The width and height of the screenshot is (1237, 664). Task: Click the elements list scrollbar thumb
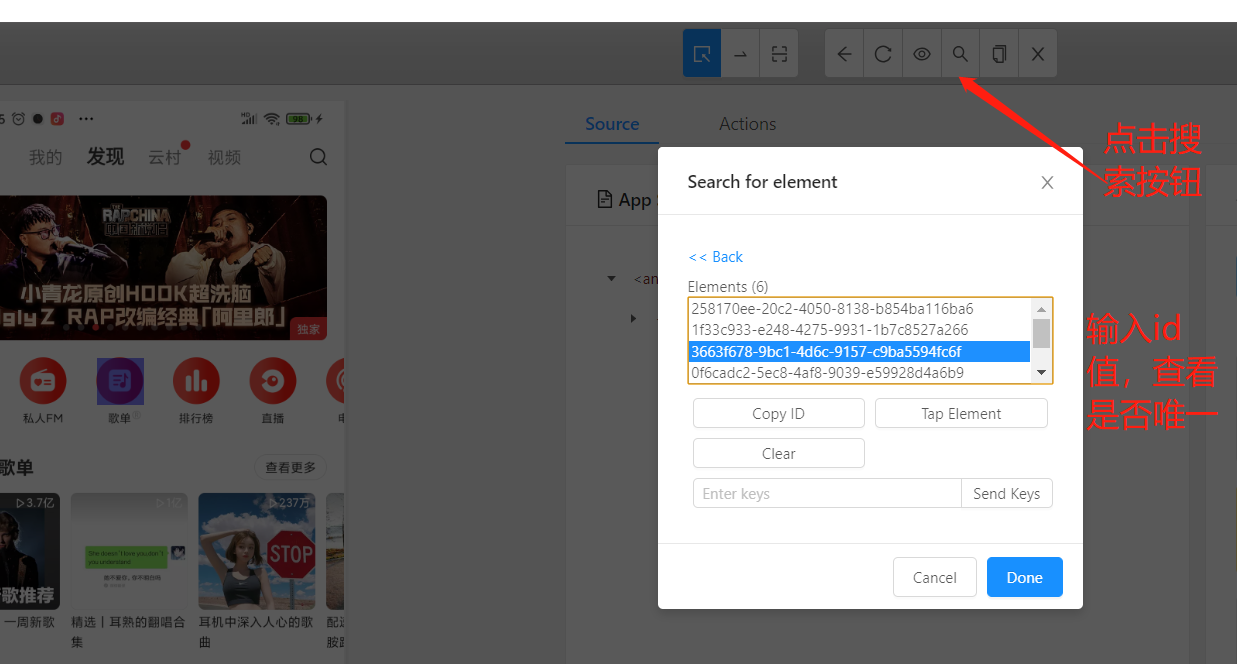point(1041,333)
